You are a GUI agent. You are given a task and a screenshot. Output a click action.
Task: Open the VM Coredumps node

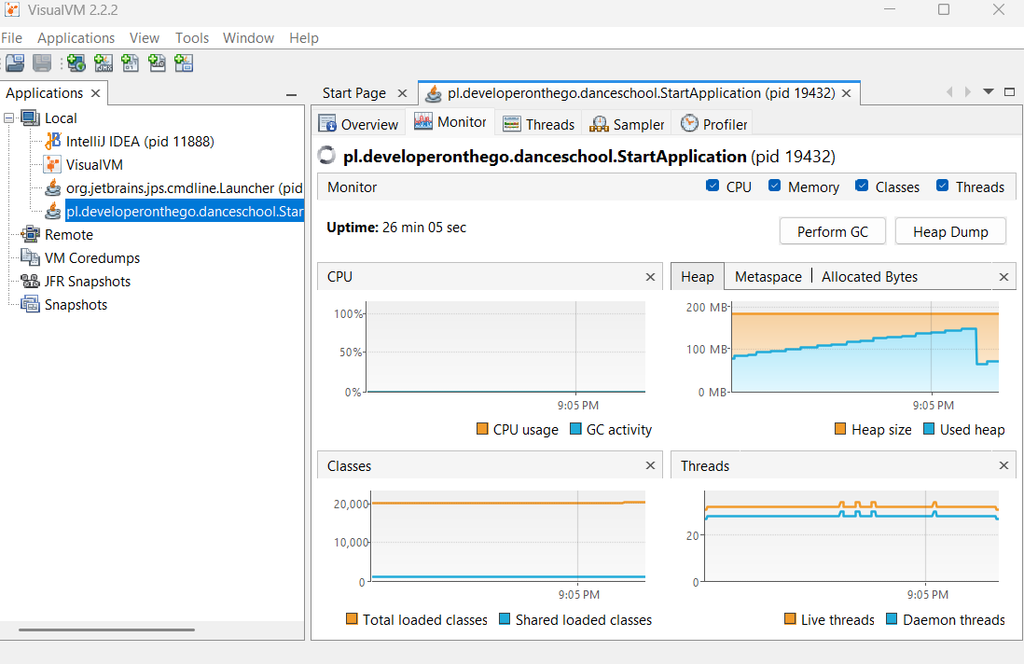tap(91, 258)
